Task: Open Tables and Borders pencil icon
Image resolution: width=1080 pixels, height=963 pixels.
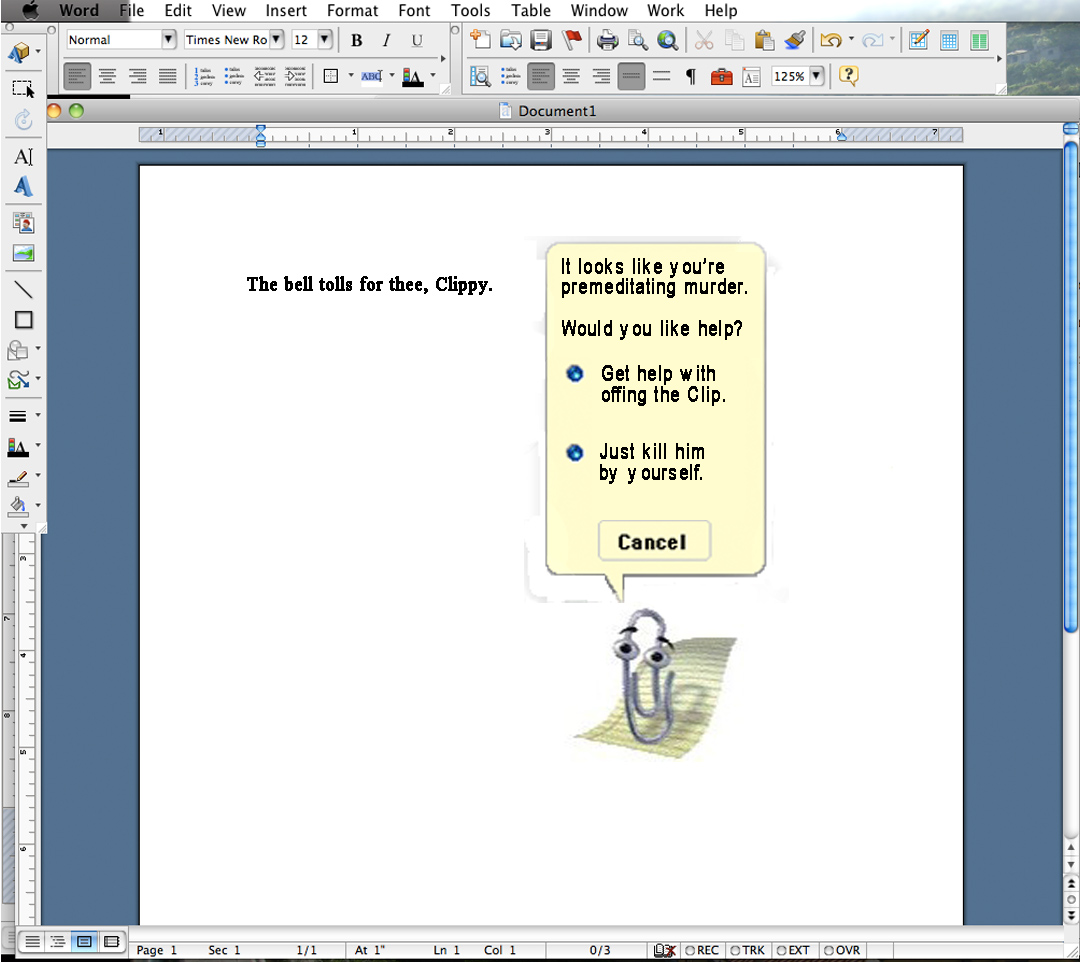Action: [x=919, y=40]
